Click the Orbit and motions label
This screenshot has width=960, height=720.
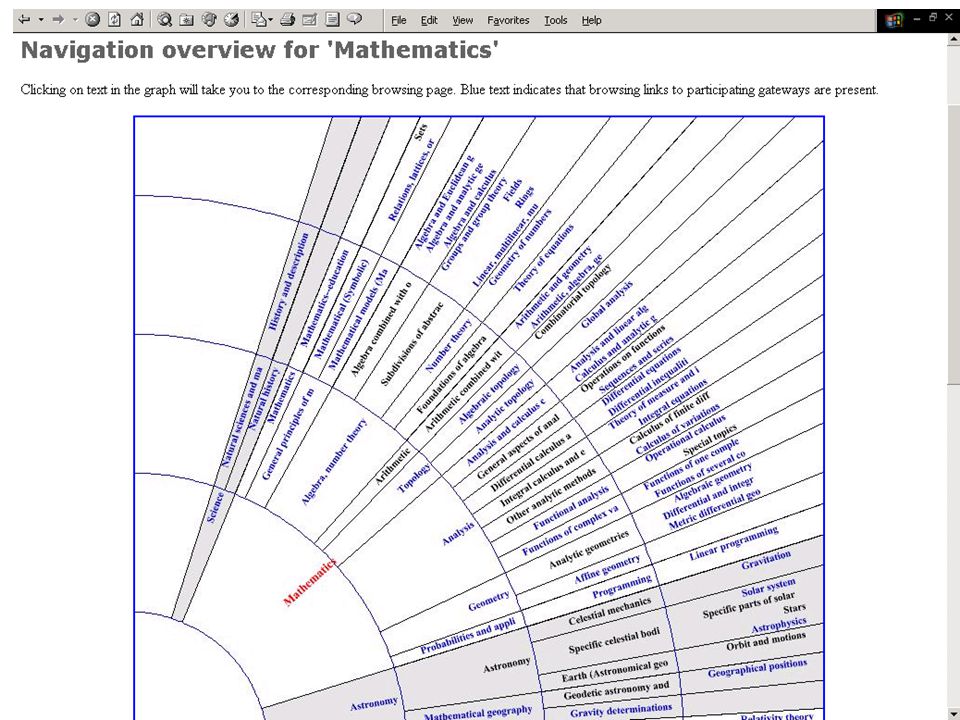click(766, 641)
